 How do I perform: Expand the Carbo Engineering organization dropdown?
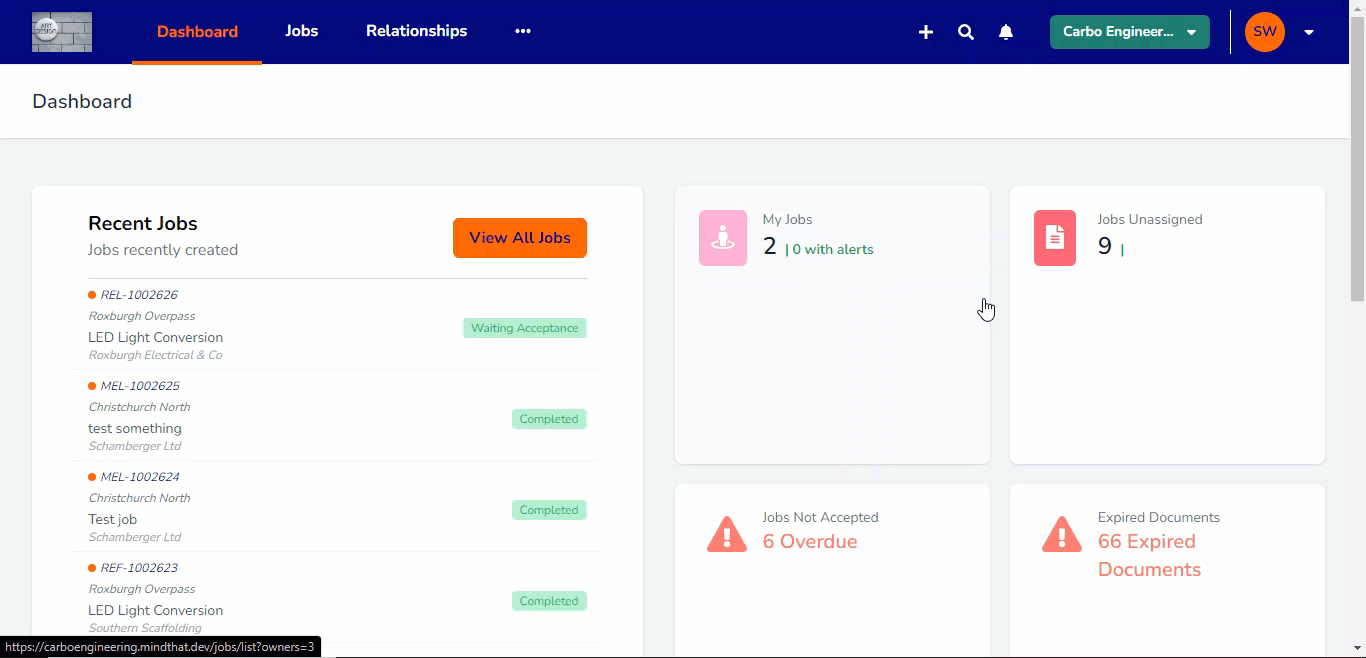(x=1130, y=32)
